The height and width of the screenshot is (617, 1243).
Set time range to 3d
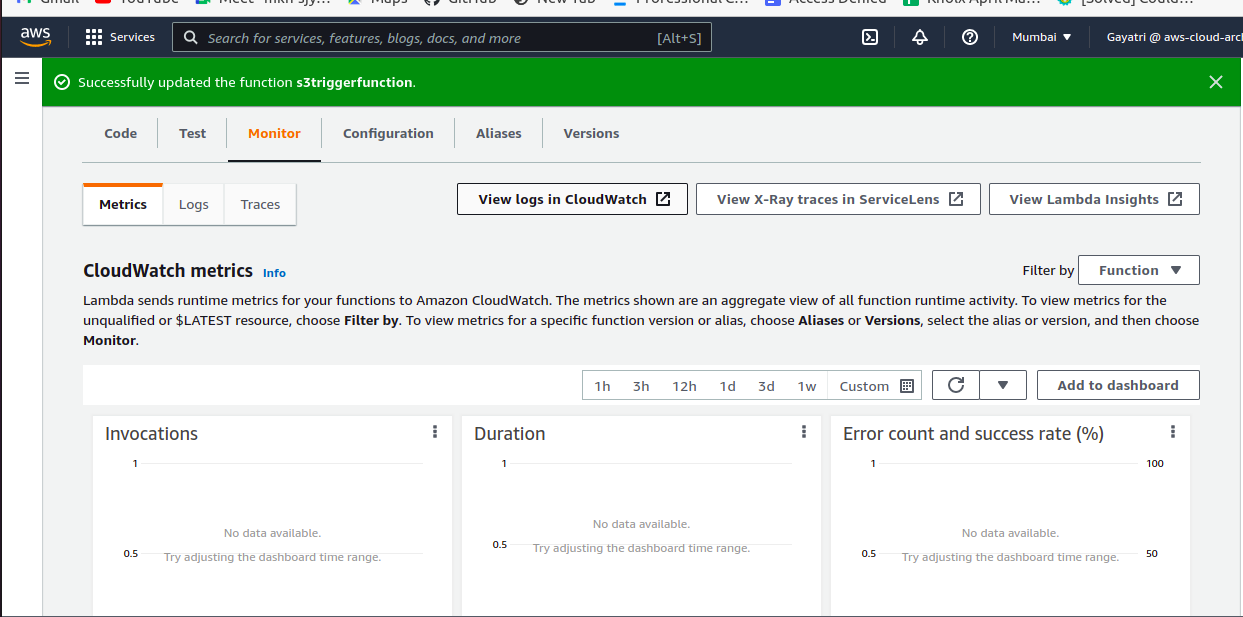coord(766,386)
